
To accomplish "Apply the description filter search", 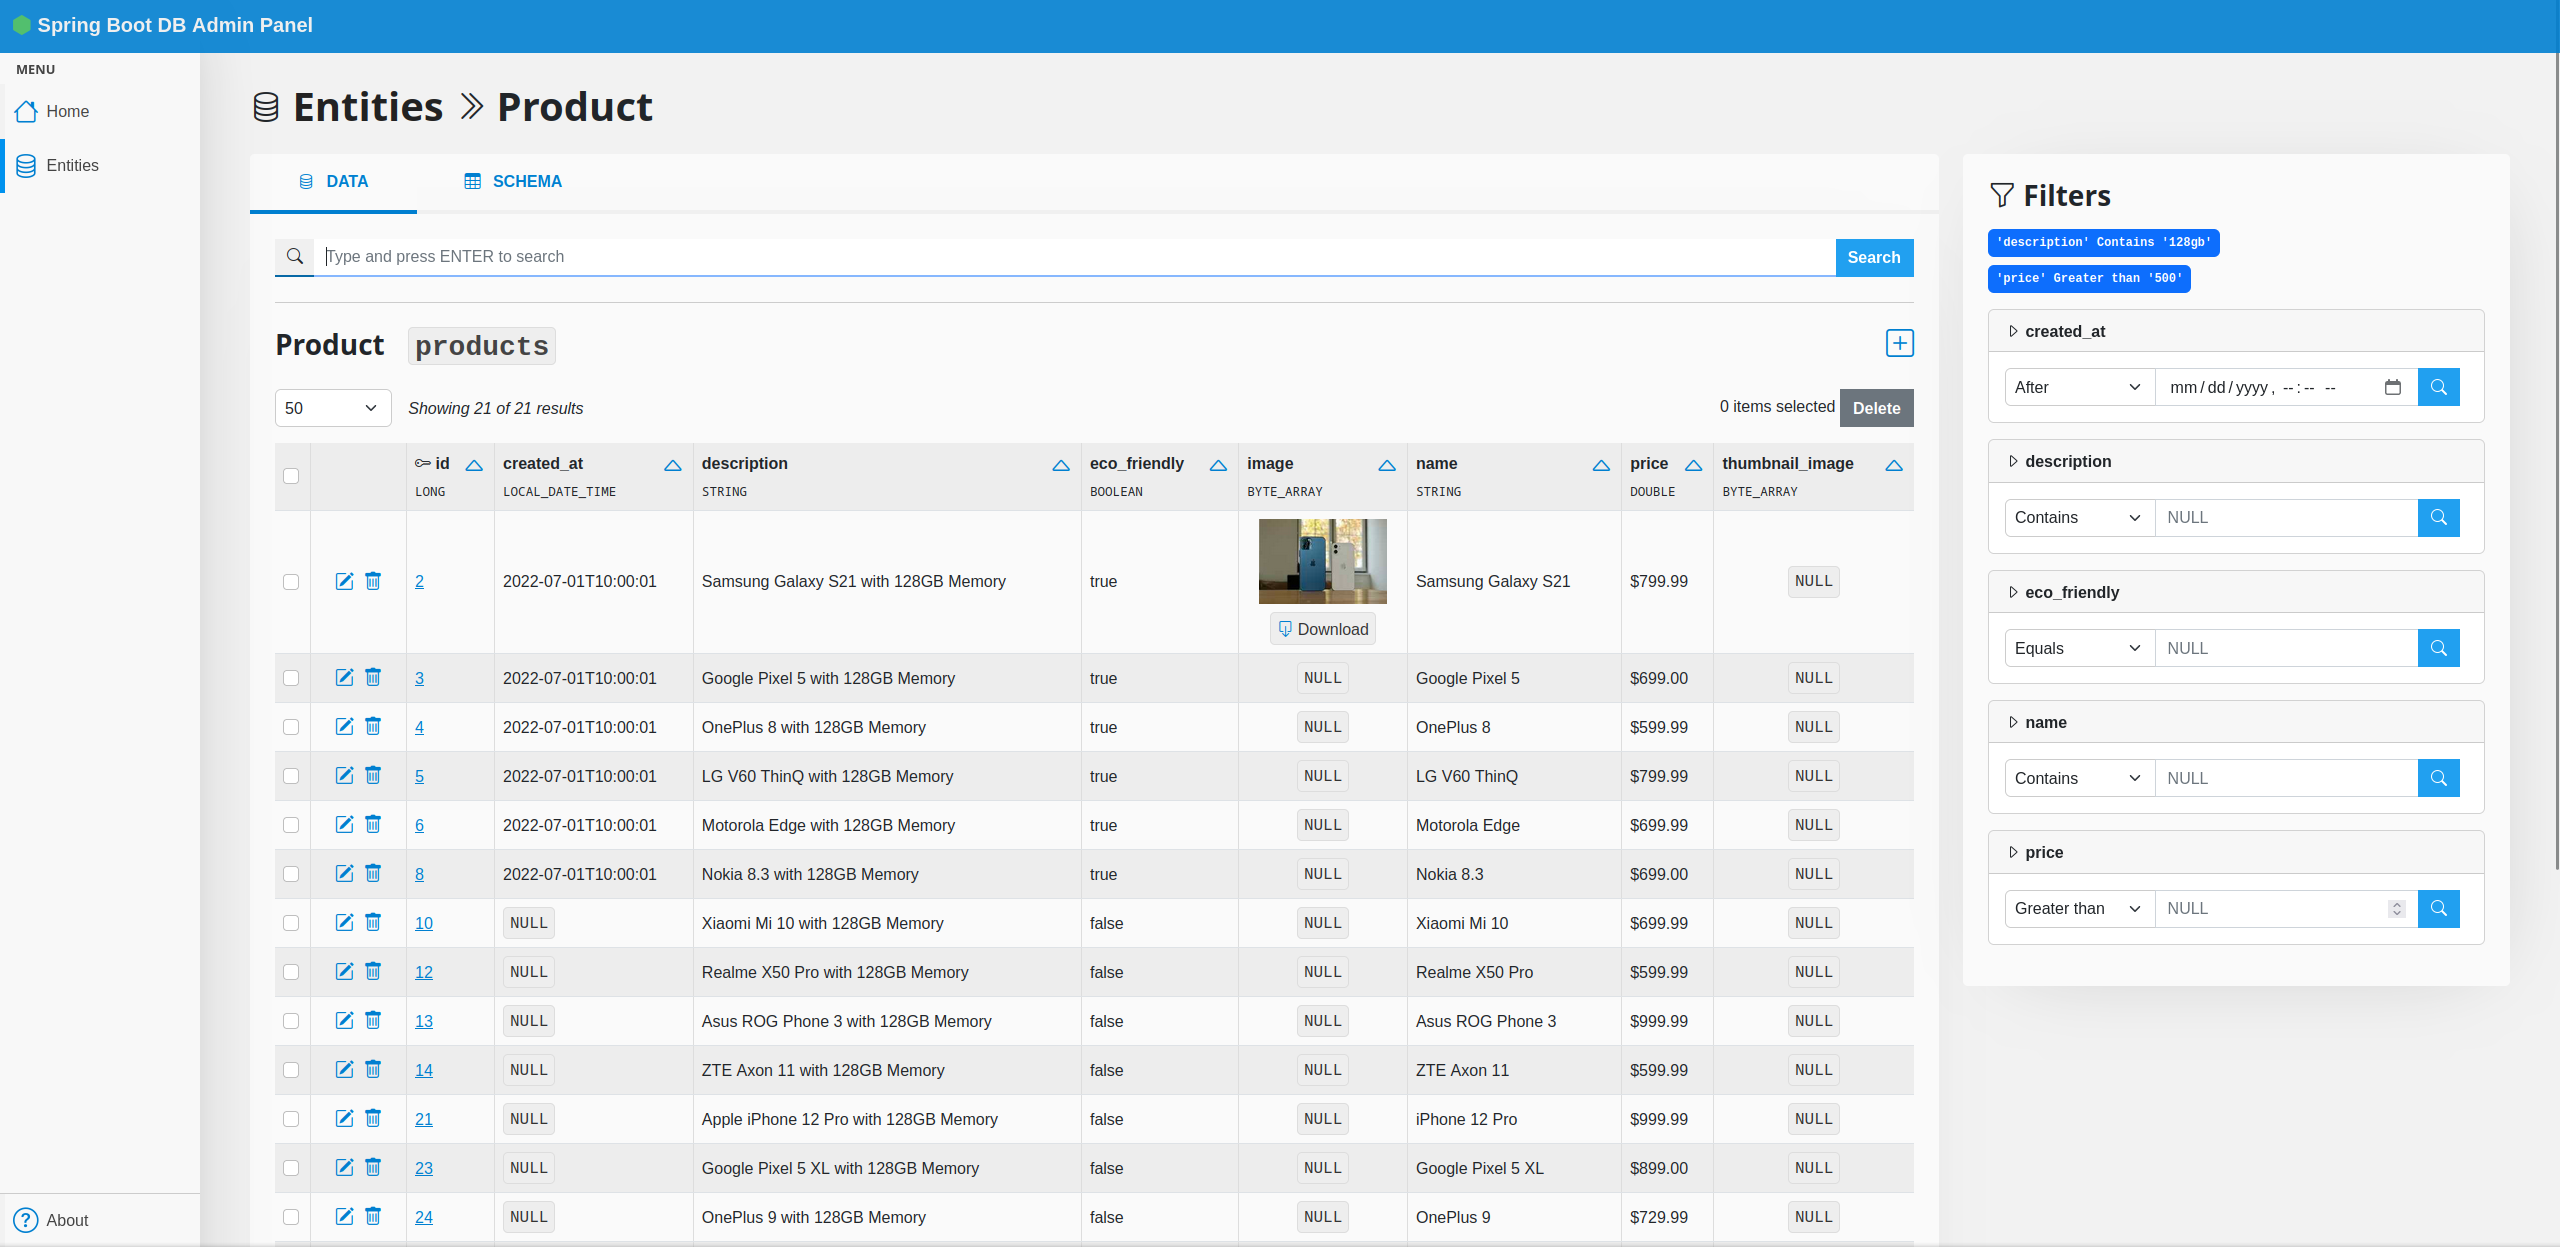I will (2438, 517).
